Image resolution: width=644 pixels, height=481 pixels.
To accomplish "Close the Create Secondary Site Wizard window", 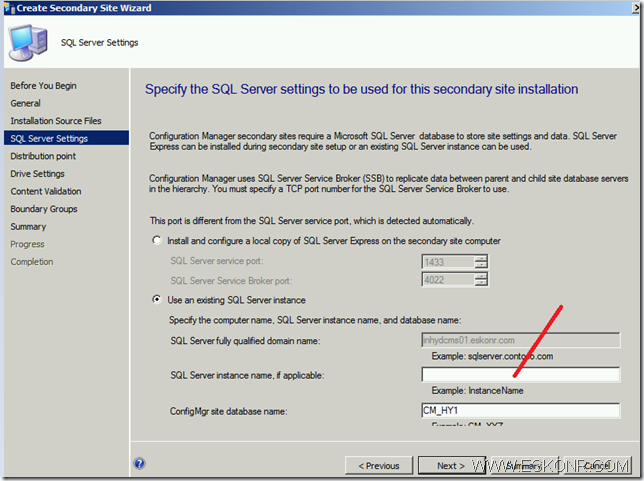I will click(636, 8).
